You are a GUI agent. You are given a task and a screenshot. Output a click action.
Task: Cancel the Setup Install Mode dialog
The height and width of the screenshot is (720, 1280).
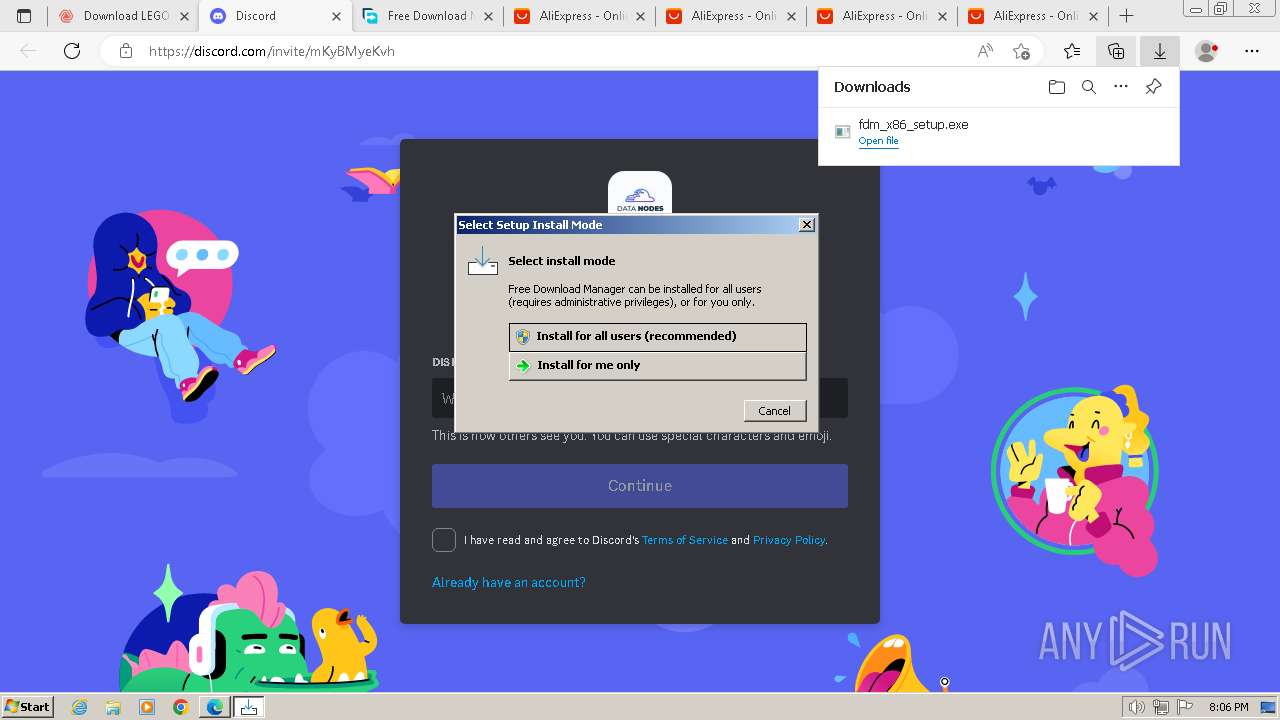click(x=774, y=410)
